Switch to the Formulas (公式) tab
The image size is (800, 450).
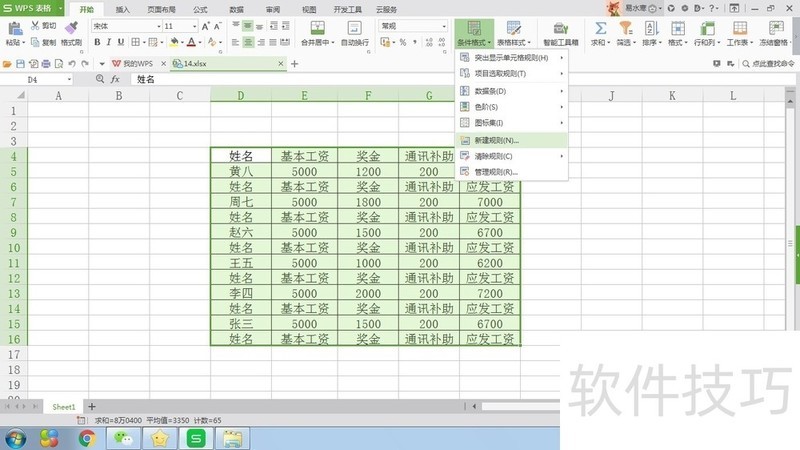pos(200,9)
